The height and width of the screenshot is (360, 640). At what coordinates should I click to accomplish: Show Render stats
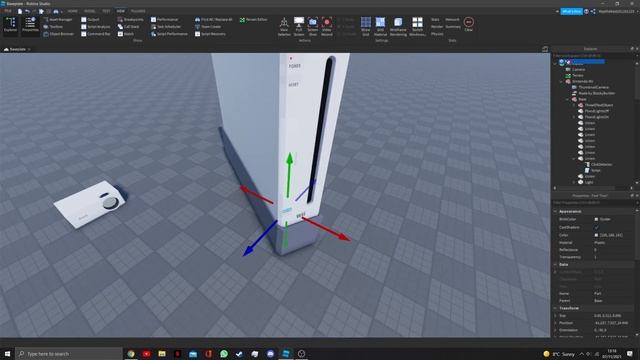437,27
